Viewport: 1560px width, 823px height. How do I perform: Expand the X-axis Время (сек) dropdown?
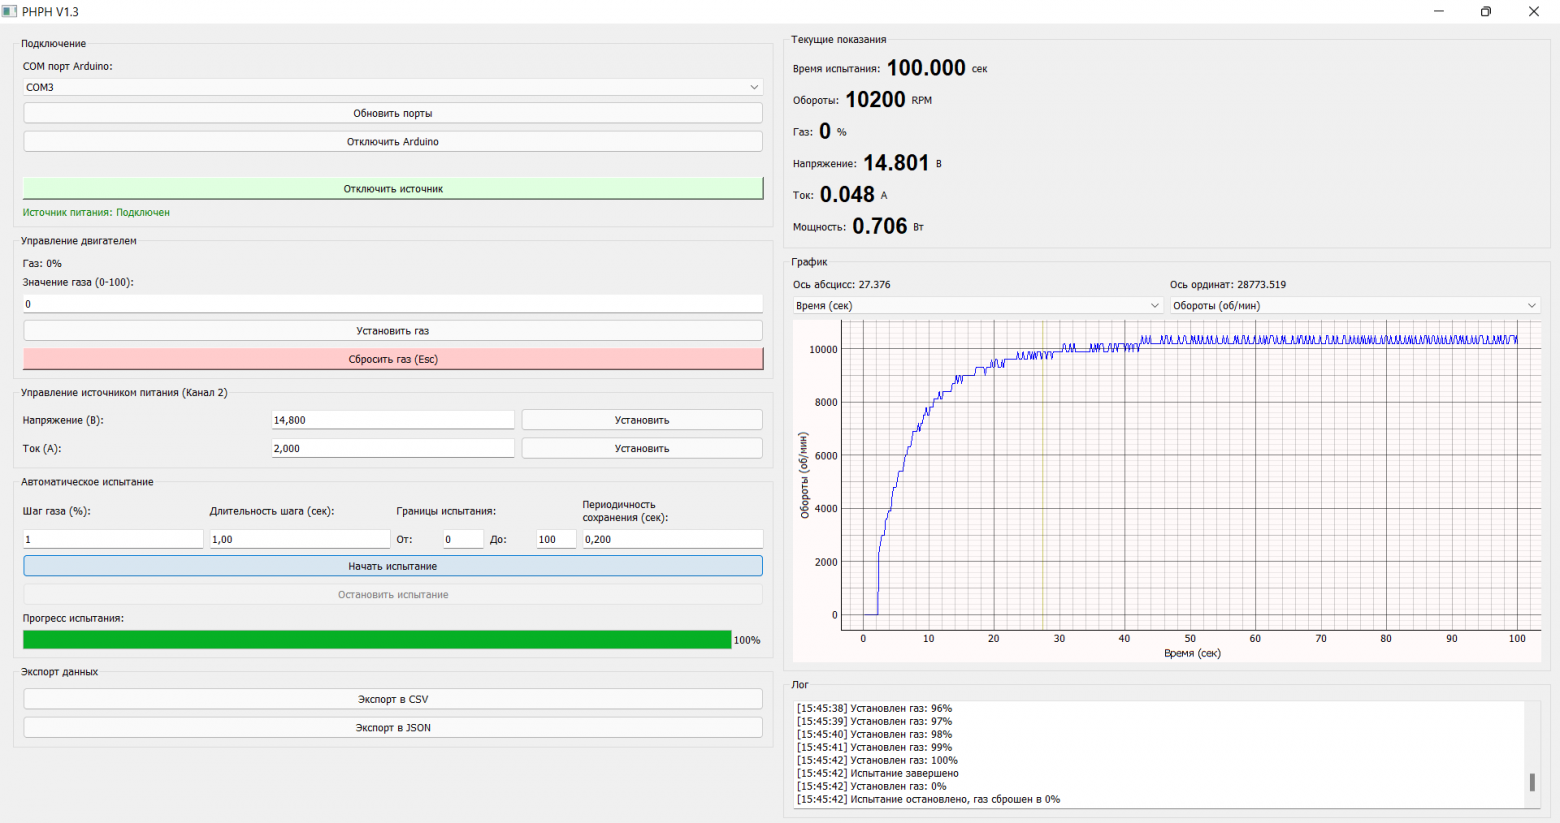pos(977,306)
